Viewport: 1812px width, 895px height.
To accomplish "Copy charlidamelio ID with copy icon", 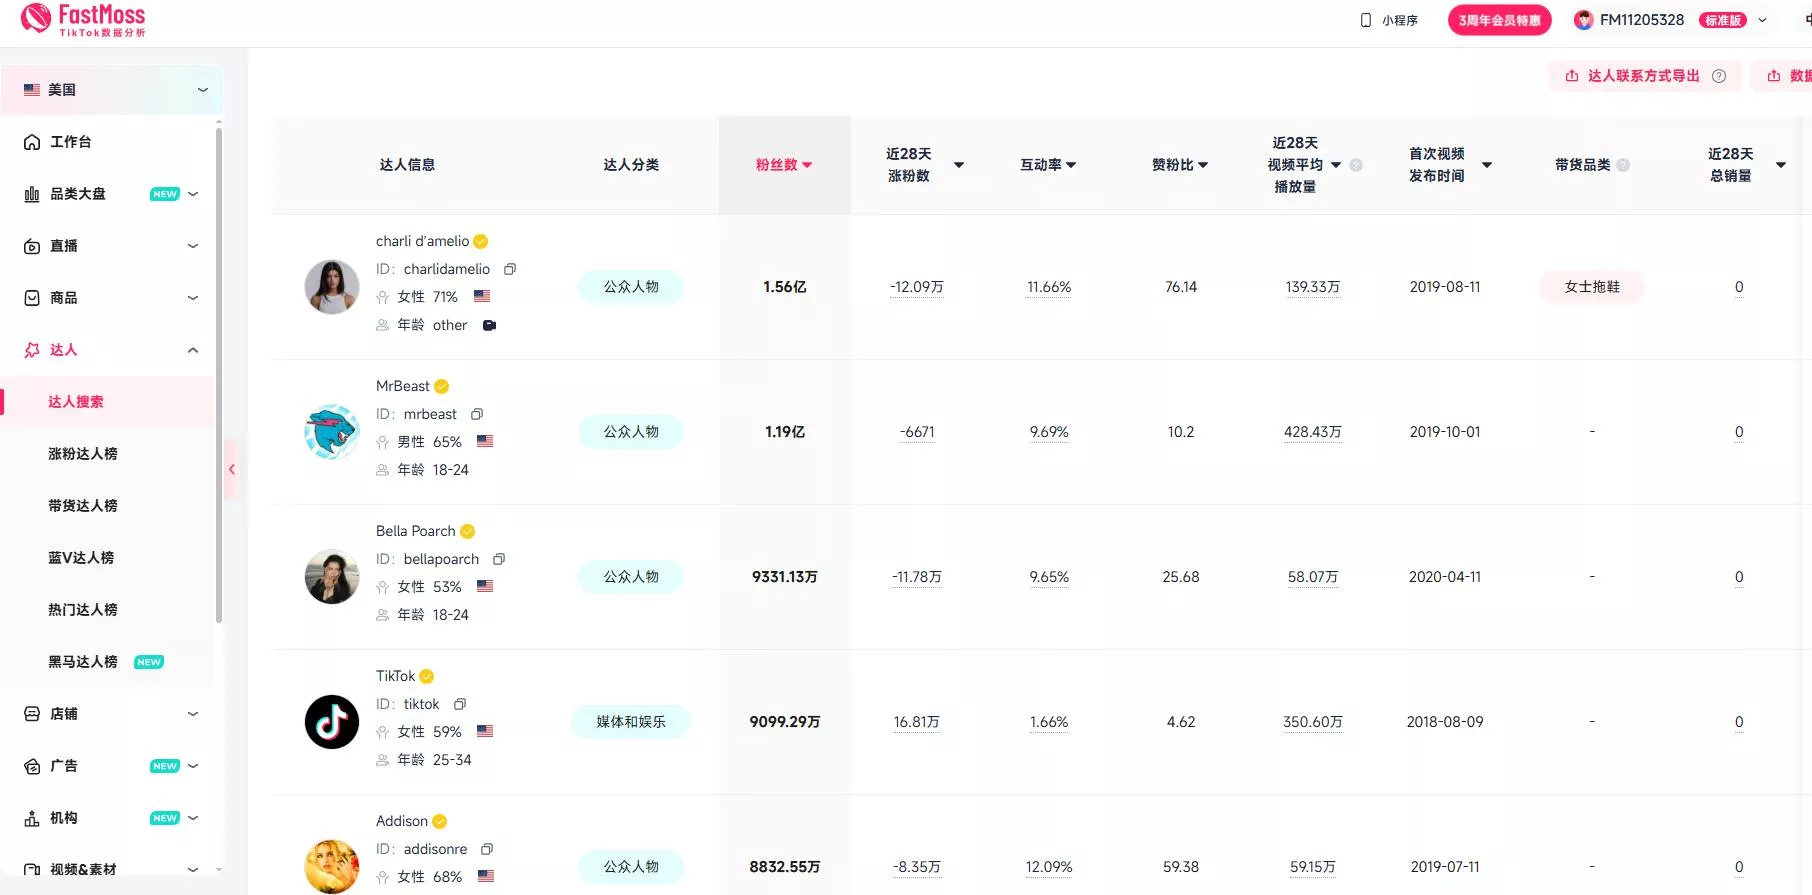I will [510, 269].
